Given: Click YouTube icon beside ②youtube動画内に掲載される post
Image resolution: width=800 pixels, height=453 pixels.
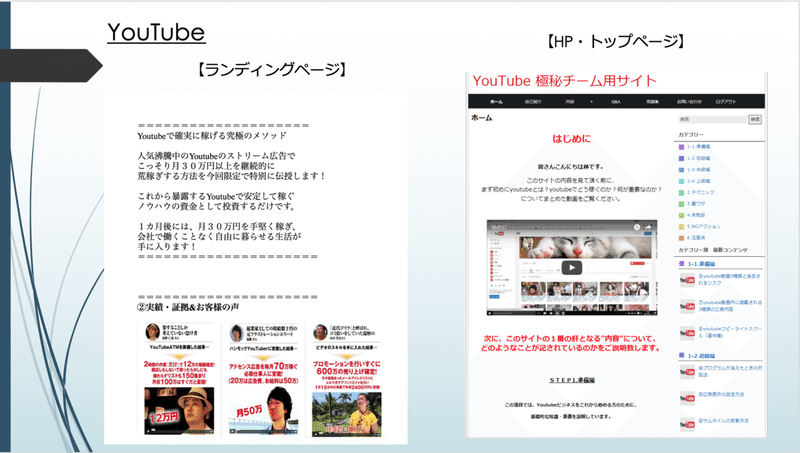Looking at the screenshot, I should (687, 306).
